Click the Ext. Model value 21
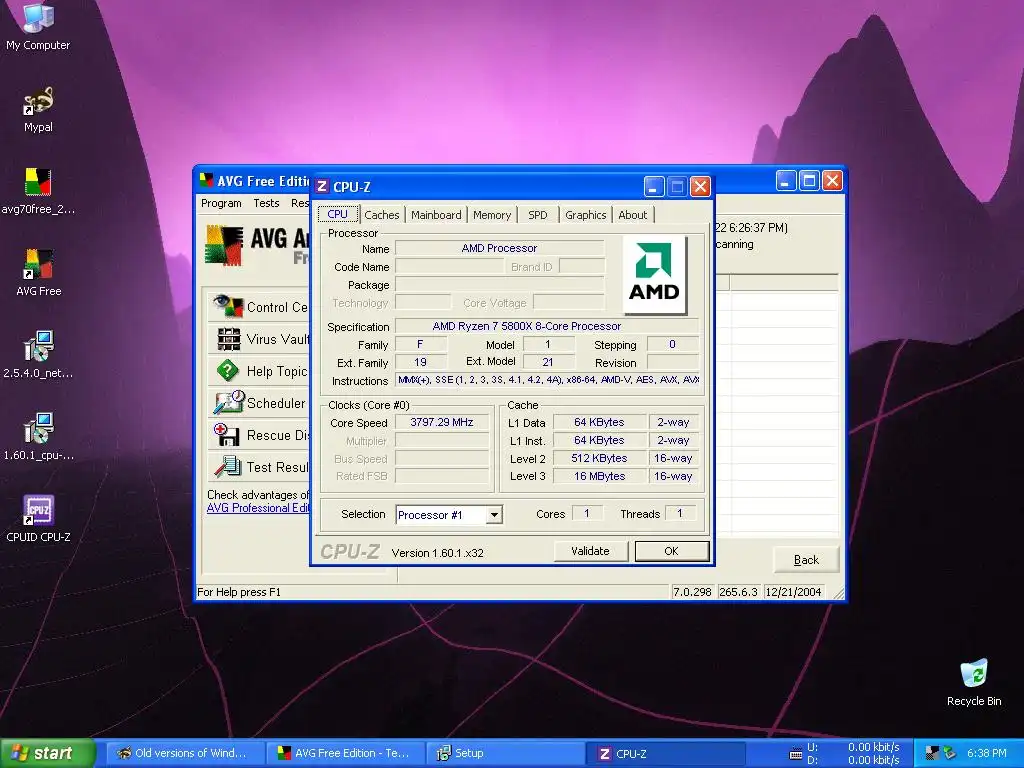 pyautogui.click(x=548, y=362)
